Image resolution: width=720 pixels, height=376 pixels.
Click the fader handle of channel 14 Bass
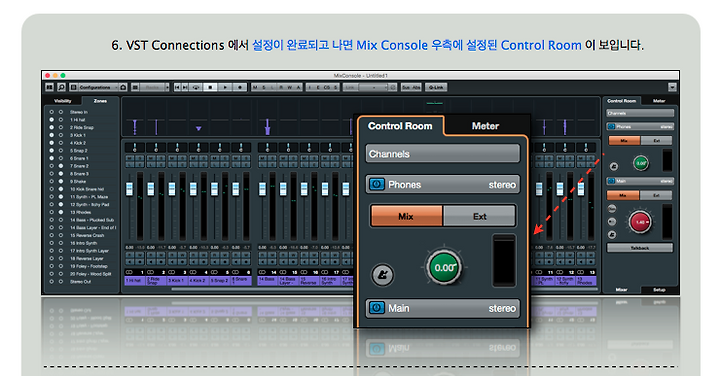tap(262, 189)
